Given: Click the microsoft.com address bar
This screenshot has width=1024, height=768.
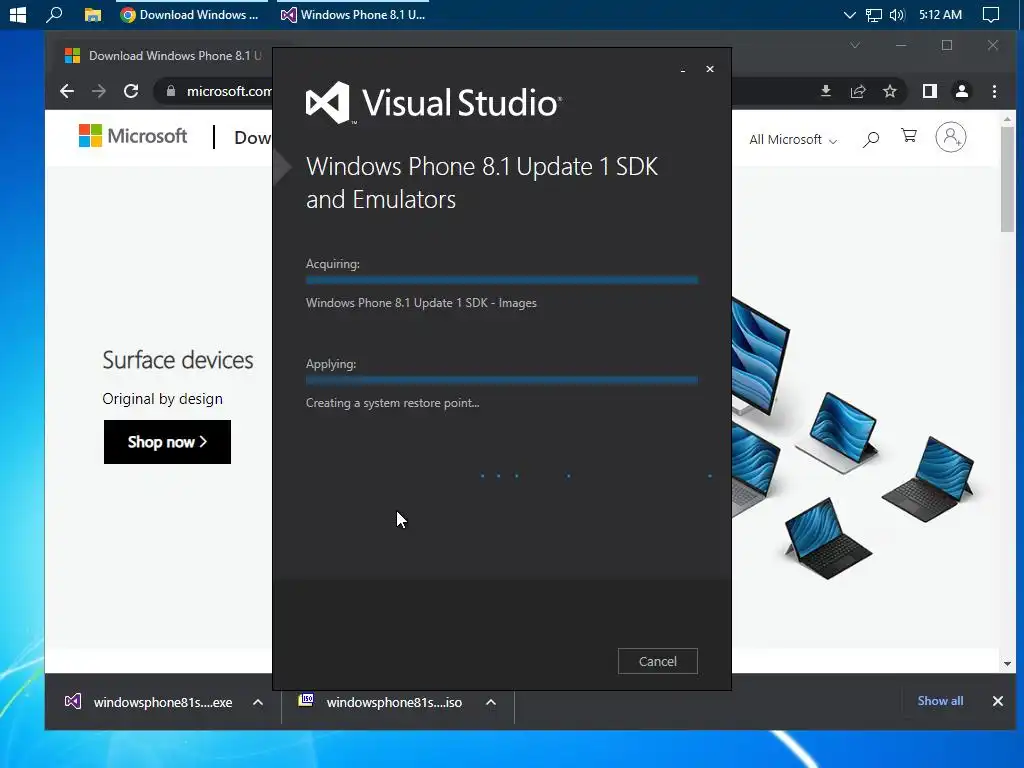Looking at the screenshot, I should (229, 91).
